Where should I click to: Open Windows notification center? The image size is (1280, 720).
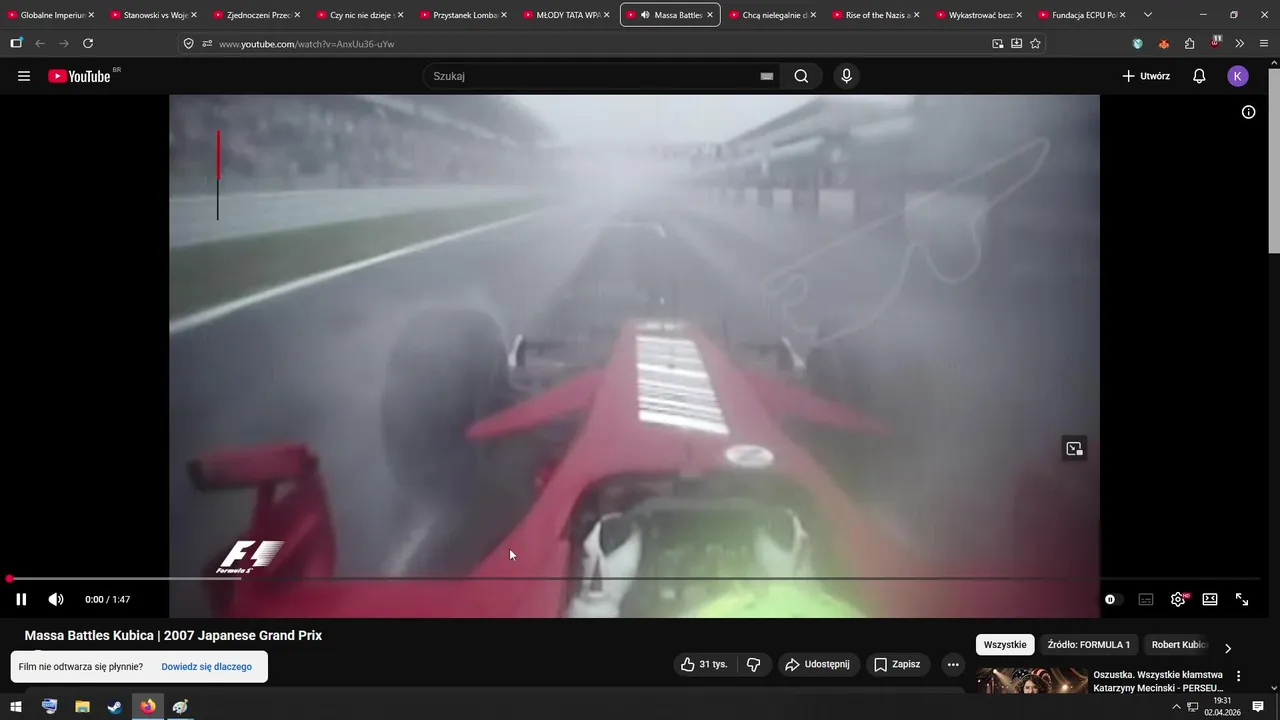[x=1258, y=707]
